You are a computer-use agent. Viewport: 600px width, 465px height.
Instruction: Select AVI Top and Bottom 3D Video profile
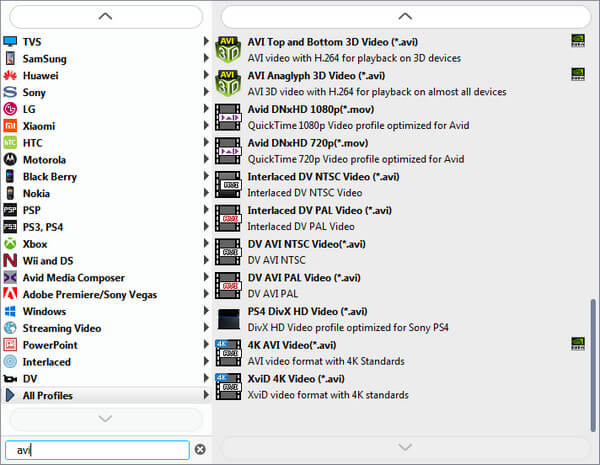tap(401, 50)
